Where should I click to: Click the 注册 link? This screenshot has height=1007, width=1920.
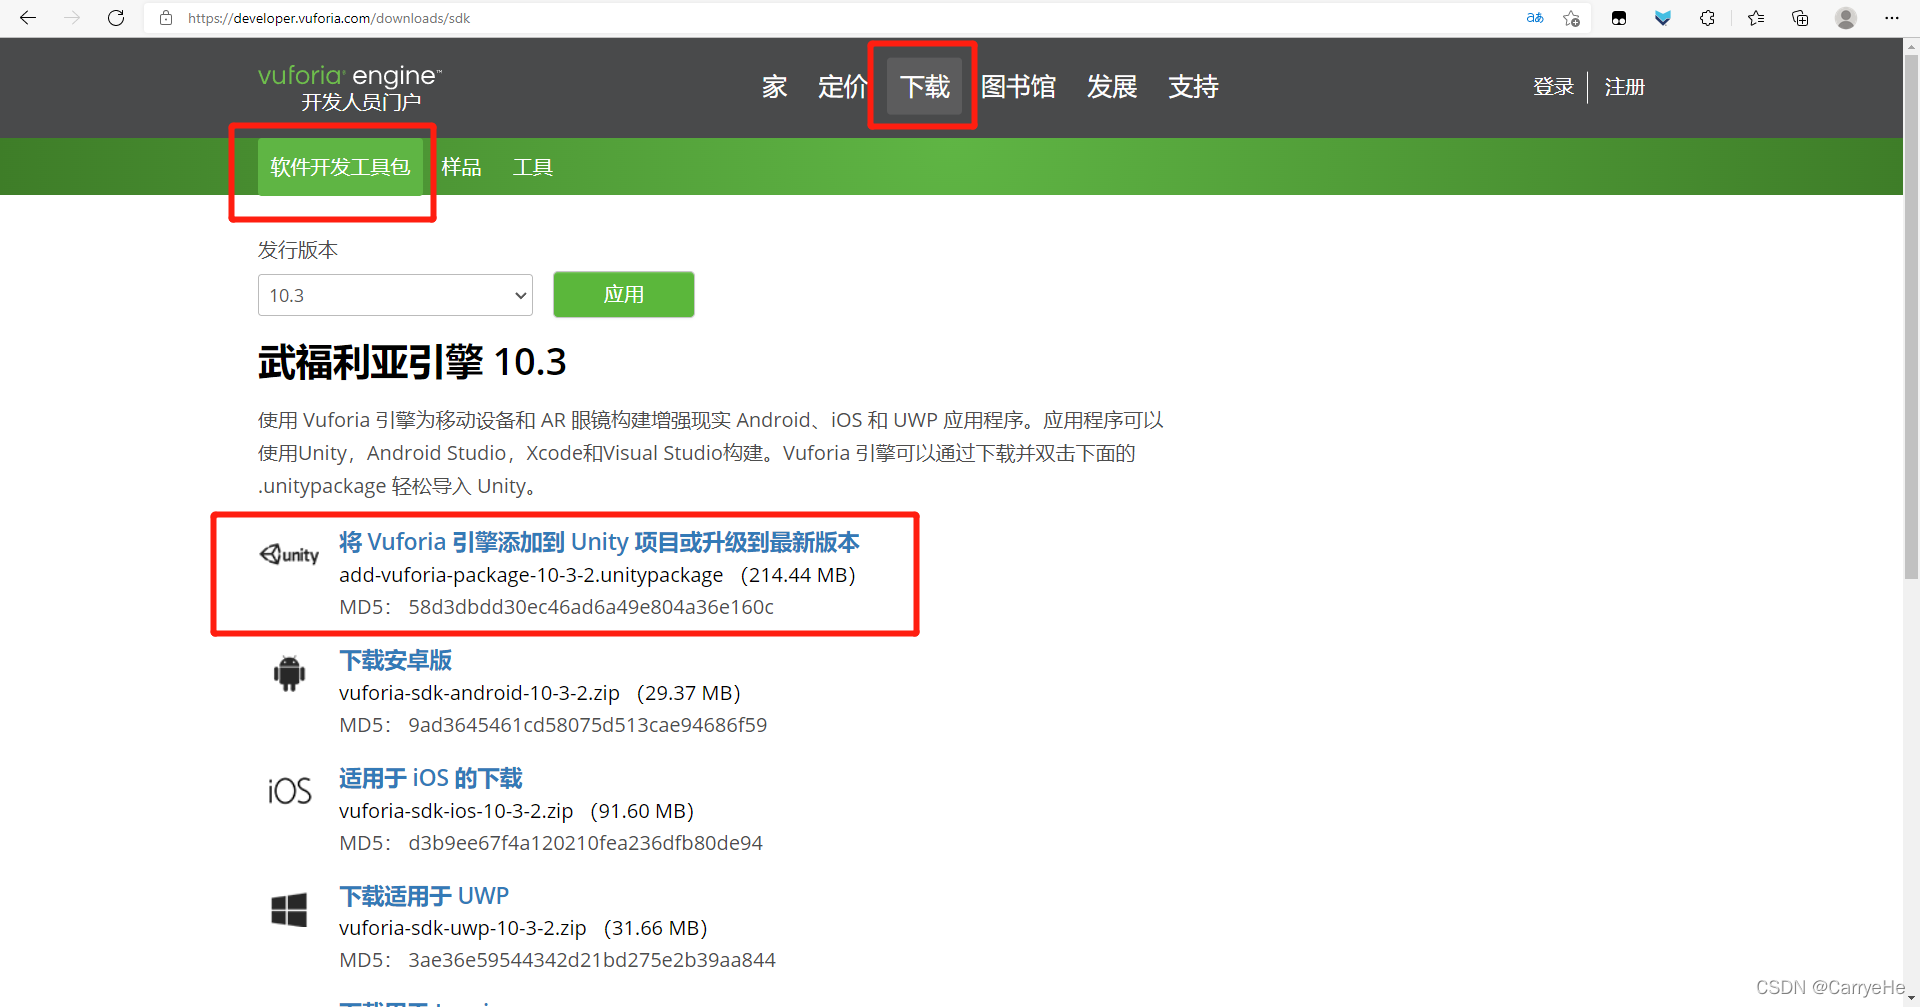coord(1625,87)
